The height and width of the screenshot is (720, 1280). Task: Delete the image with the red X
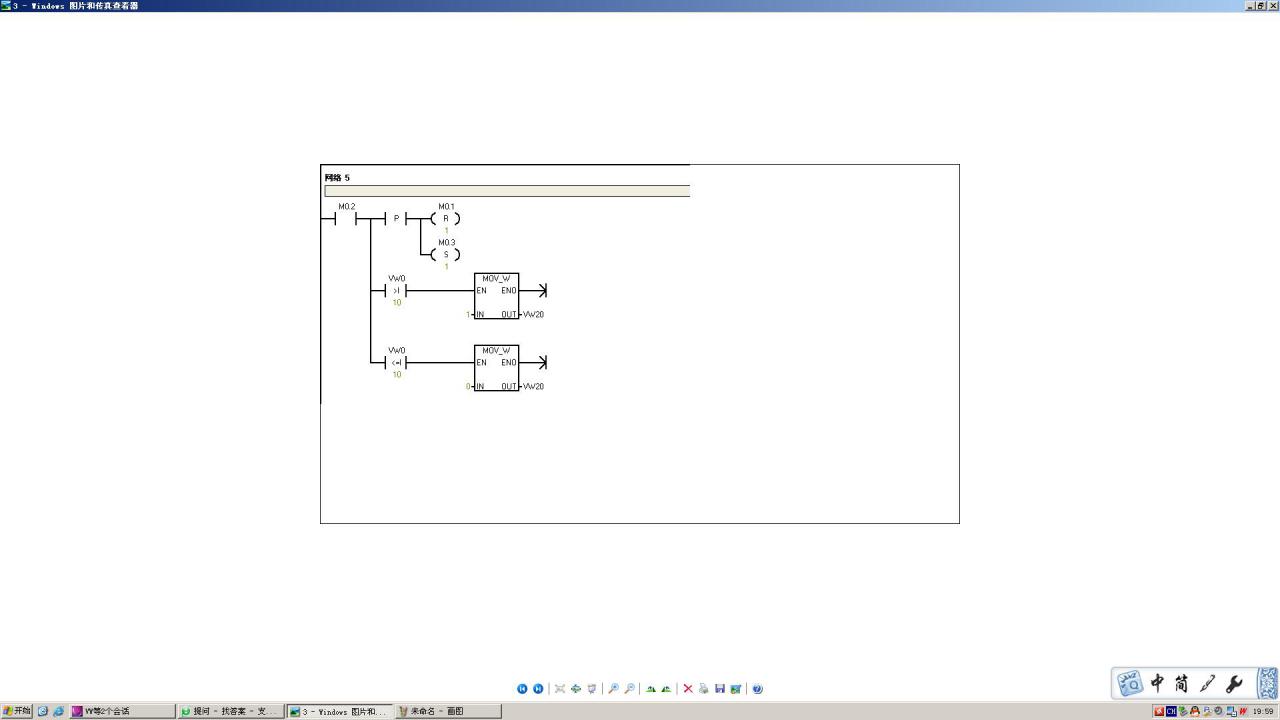coord(688,689)
